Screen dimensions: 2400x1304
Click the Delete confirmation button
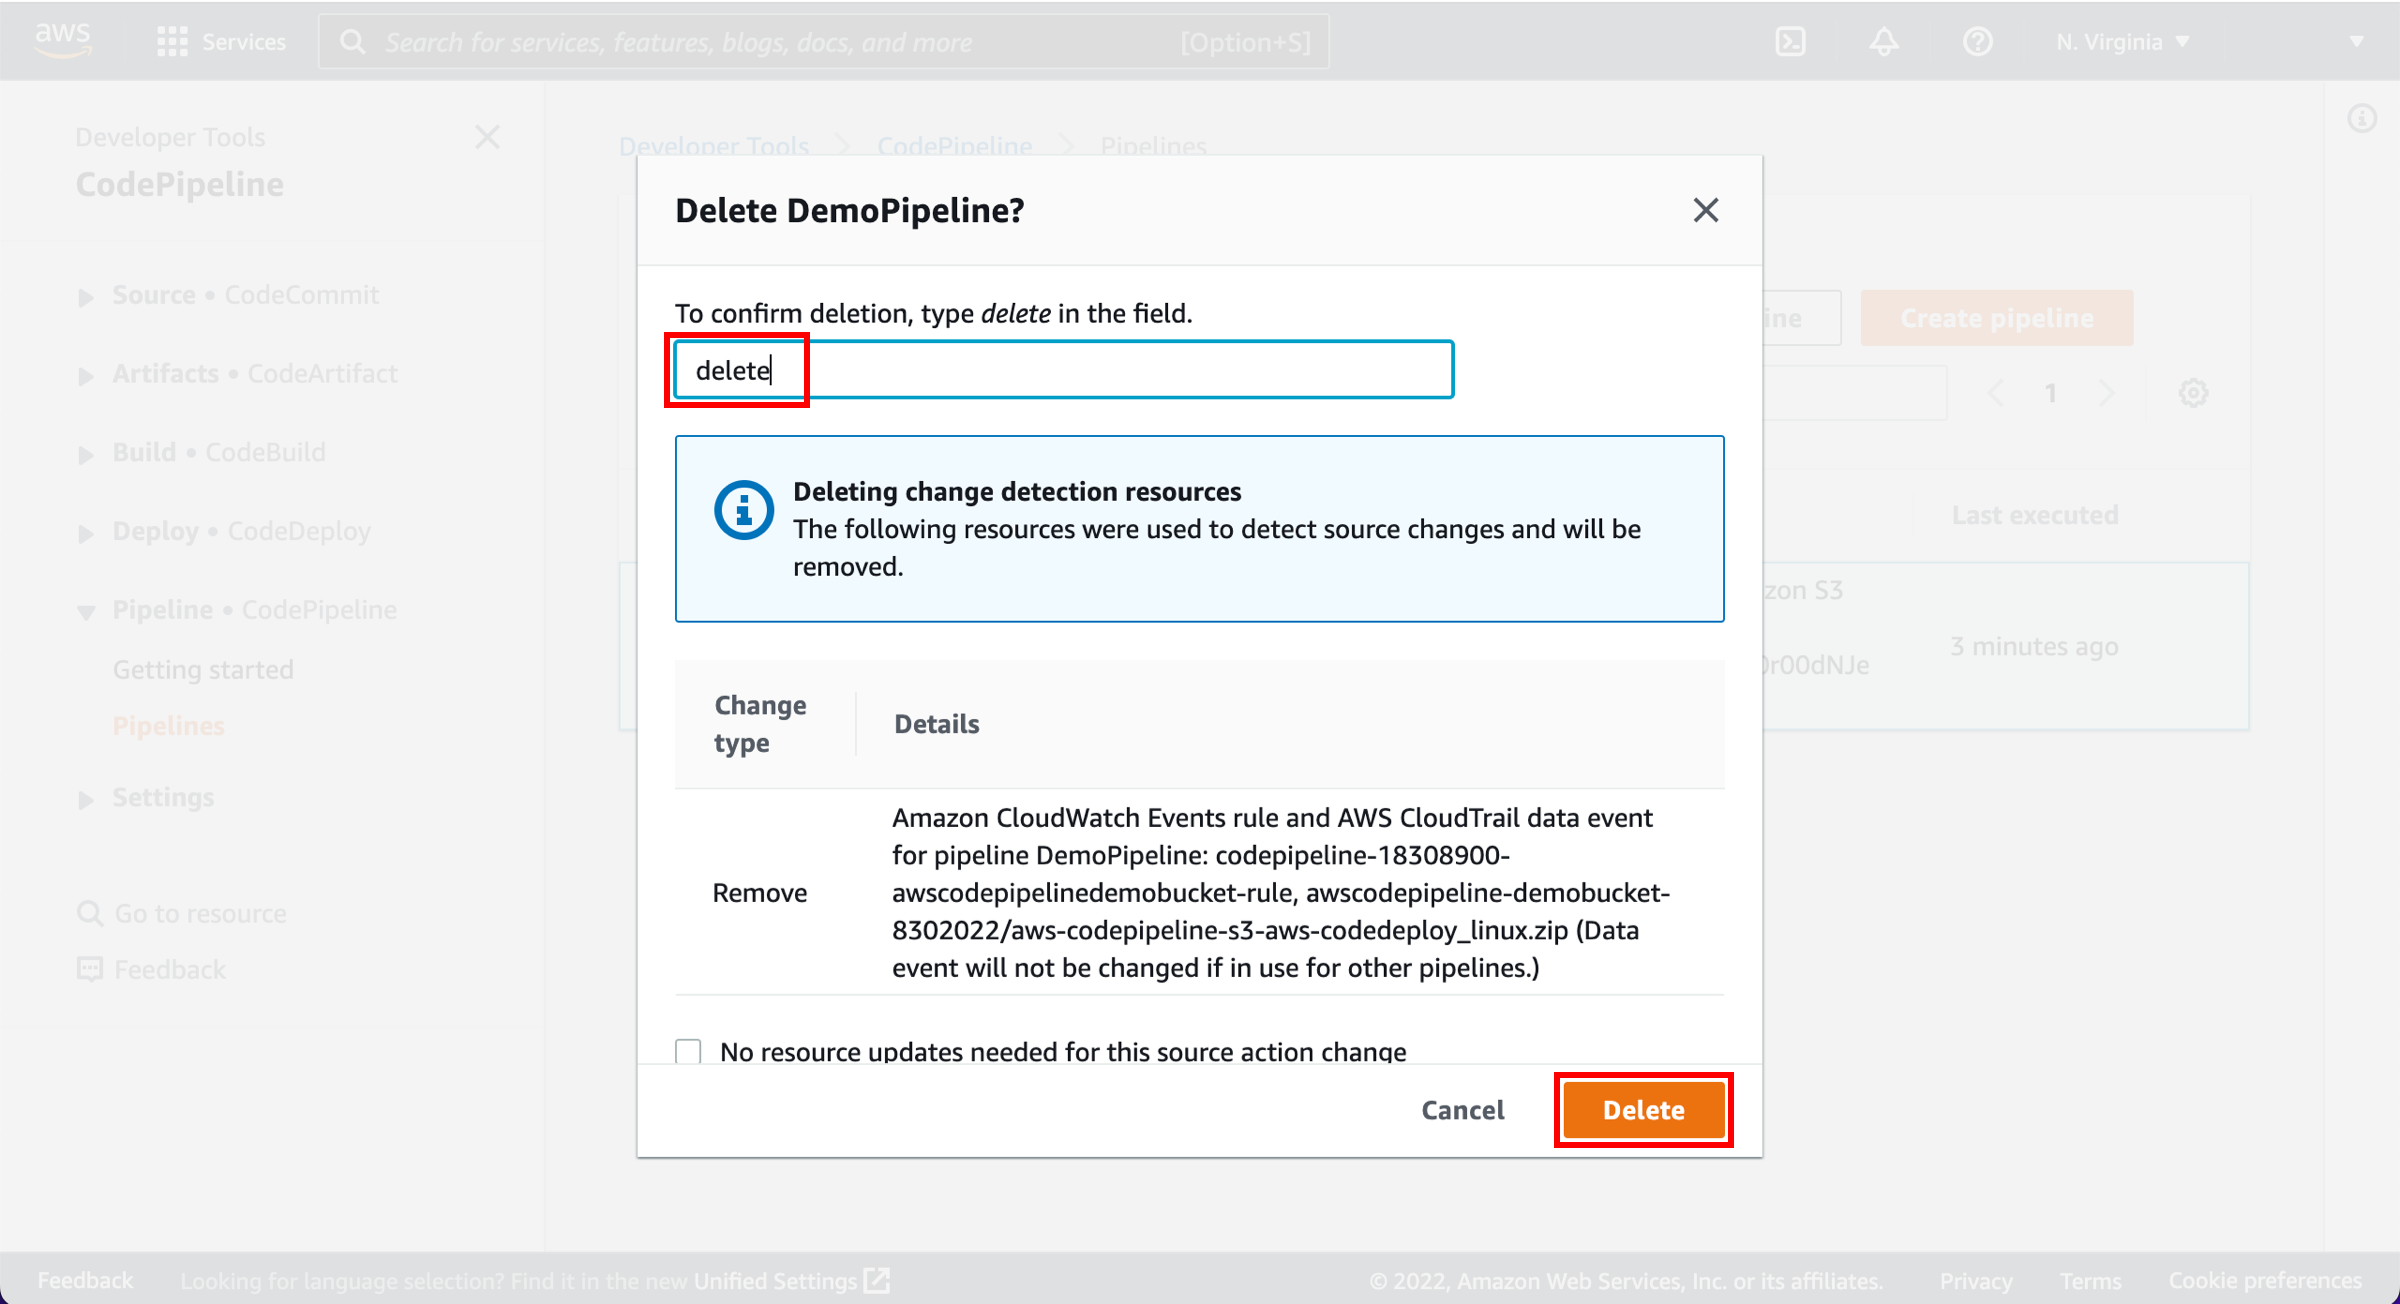click(1644, 1110)
